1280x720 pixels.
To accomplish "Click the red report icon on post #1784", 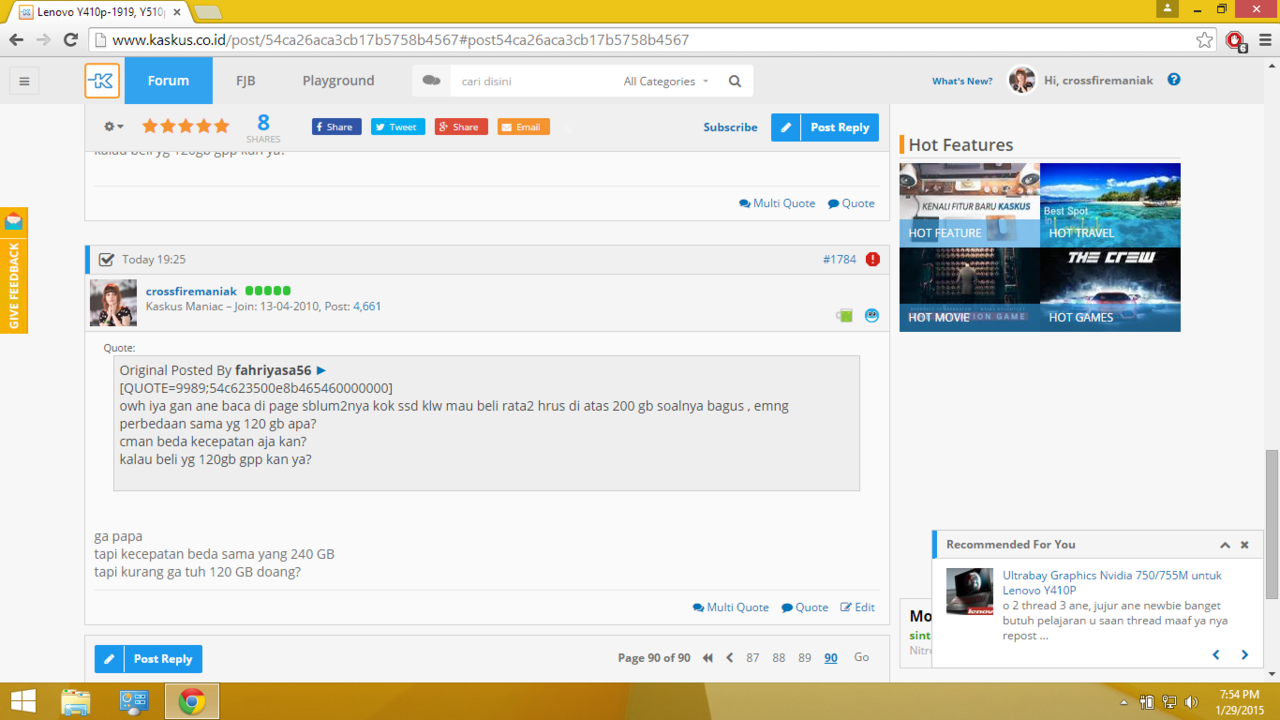I will pyautogui.click(x=873, y=259).
